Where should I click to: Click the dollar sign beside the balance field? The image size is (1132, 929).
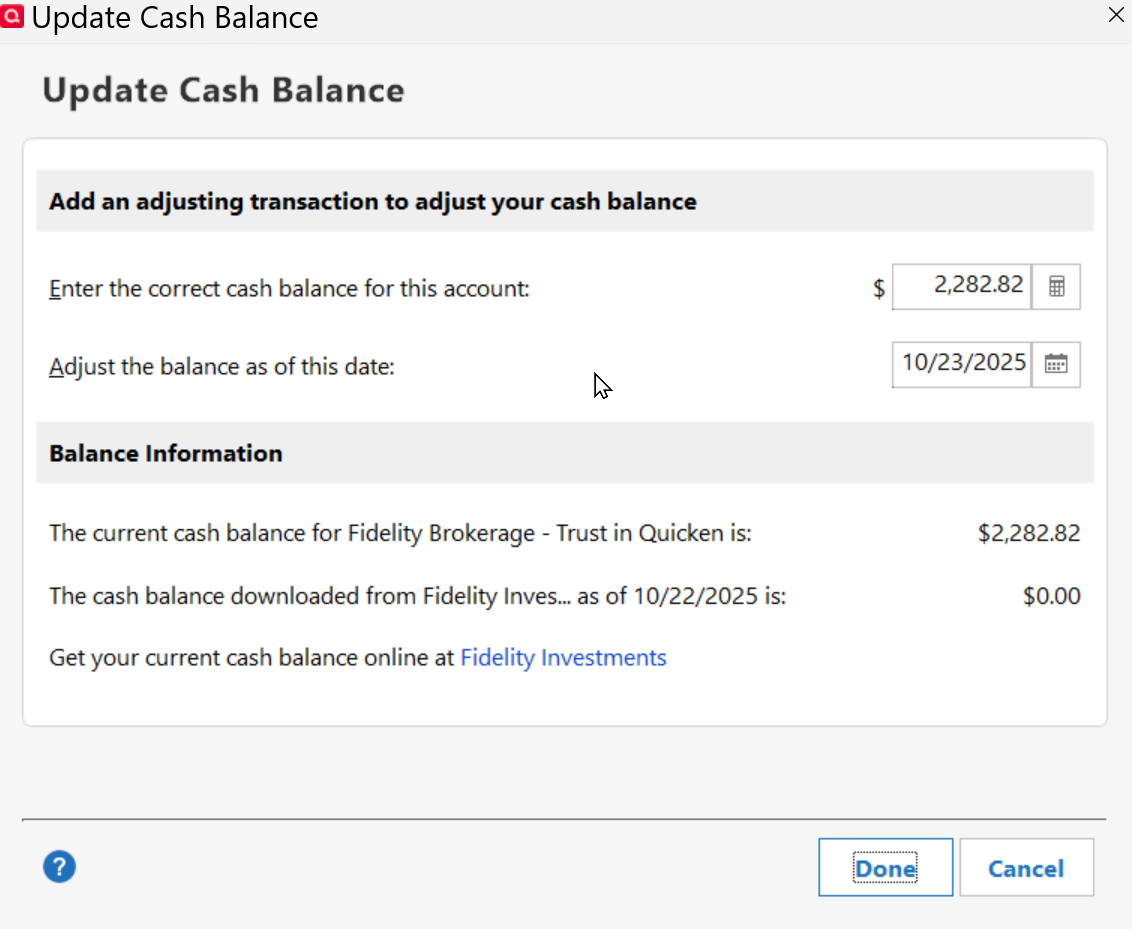[x=879, y=290]
